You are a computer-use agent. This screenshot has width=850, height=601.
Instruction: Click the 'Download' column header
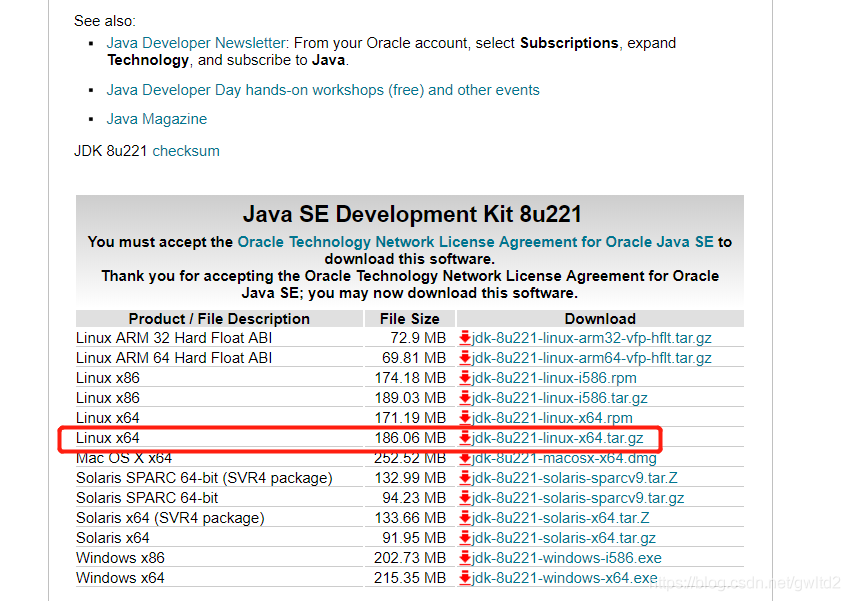coord(600,319)
